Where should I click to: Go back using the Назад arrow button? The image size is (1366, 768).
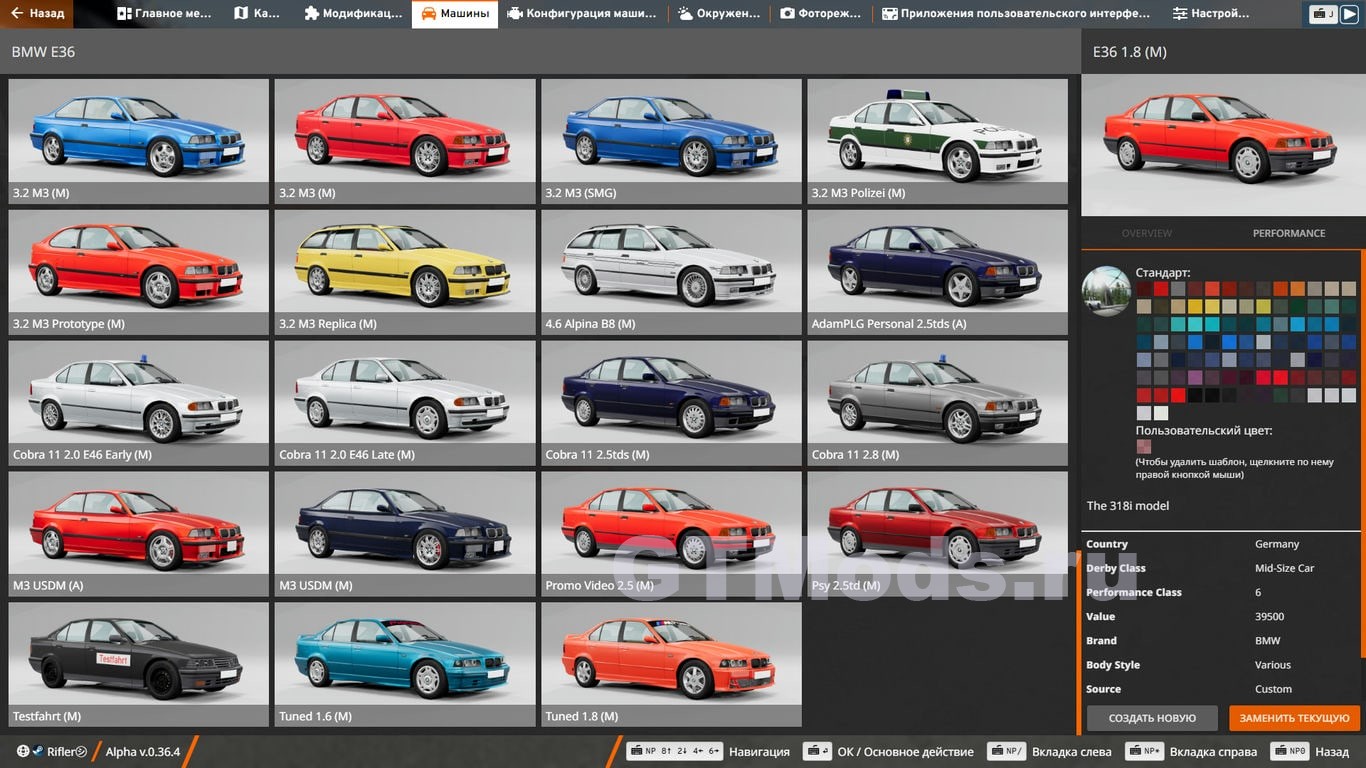[x=38, y=14]
